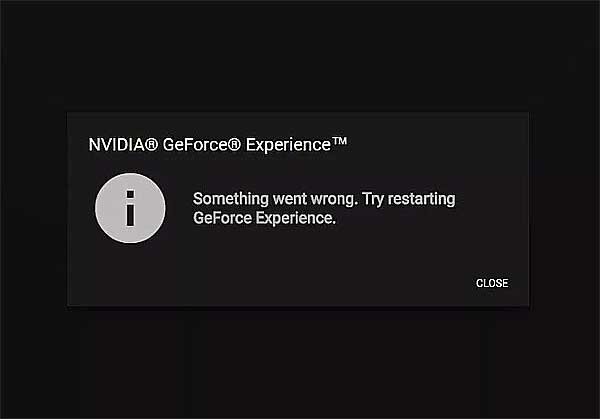Screen dimensions: 600x419
Task: Click the registered ® symbol after NVIDIA
Action: (x=152, y=145)
